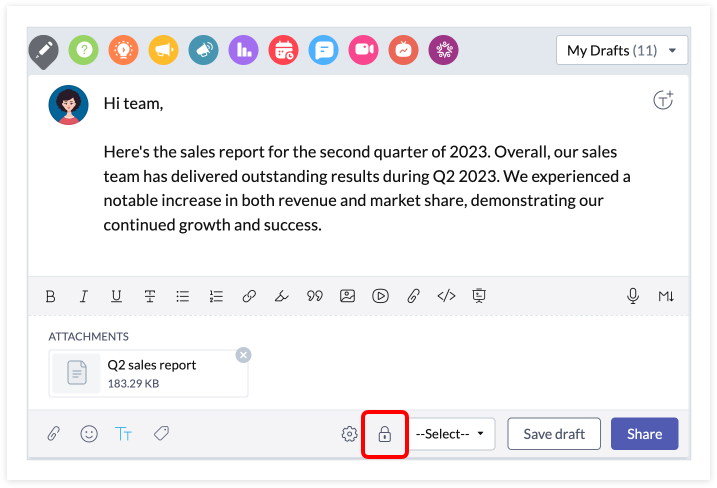Insert a presentation slide icon
Image resolution: width=717 pixels, height=488 pixels.
[x=479, y=295]
